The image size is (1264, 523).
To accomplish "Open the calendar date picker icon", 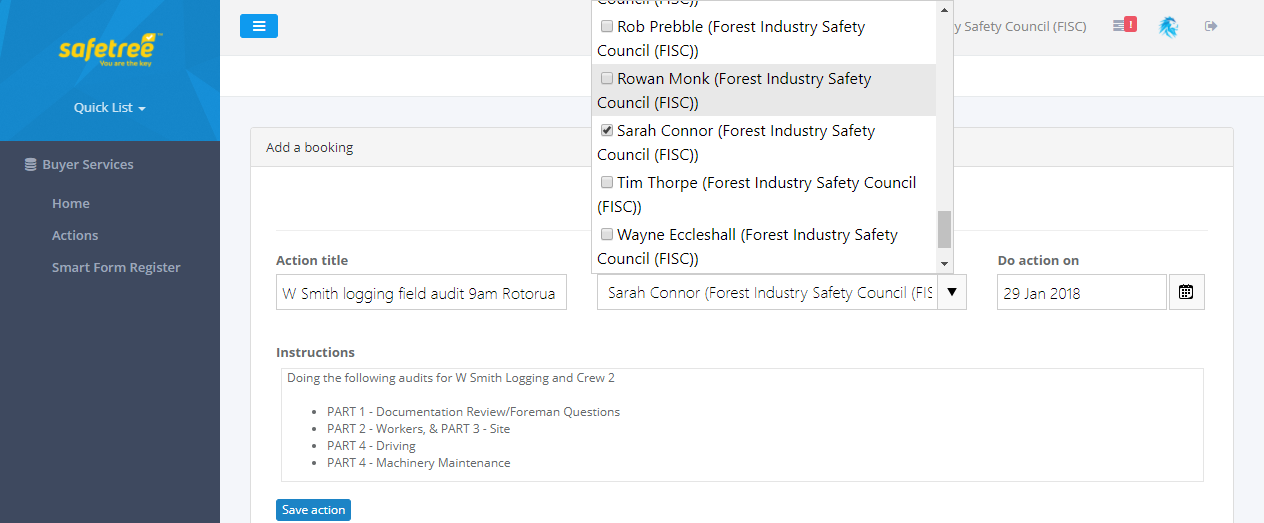I will pyautogui.click(x=1186, y=292).
